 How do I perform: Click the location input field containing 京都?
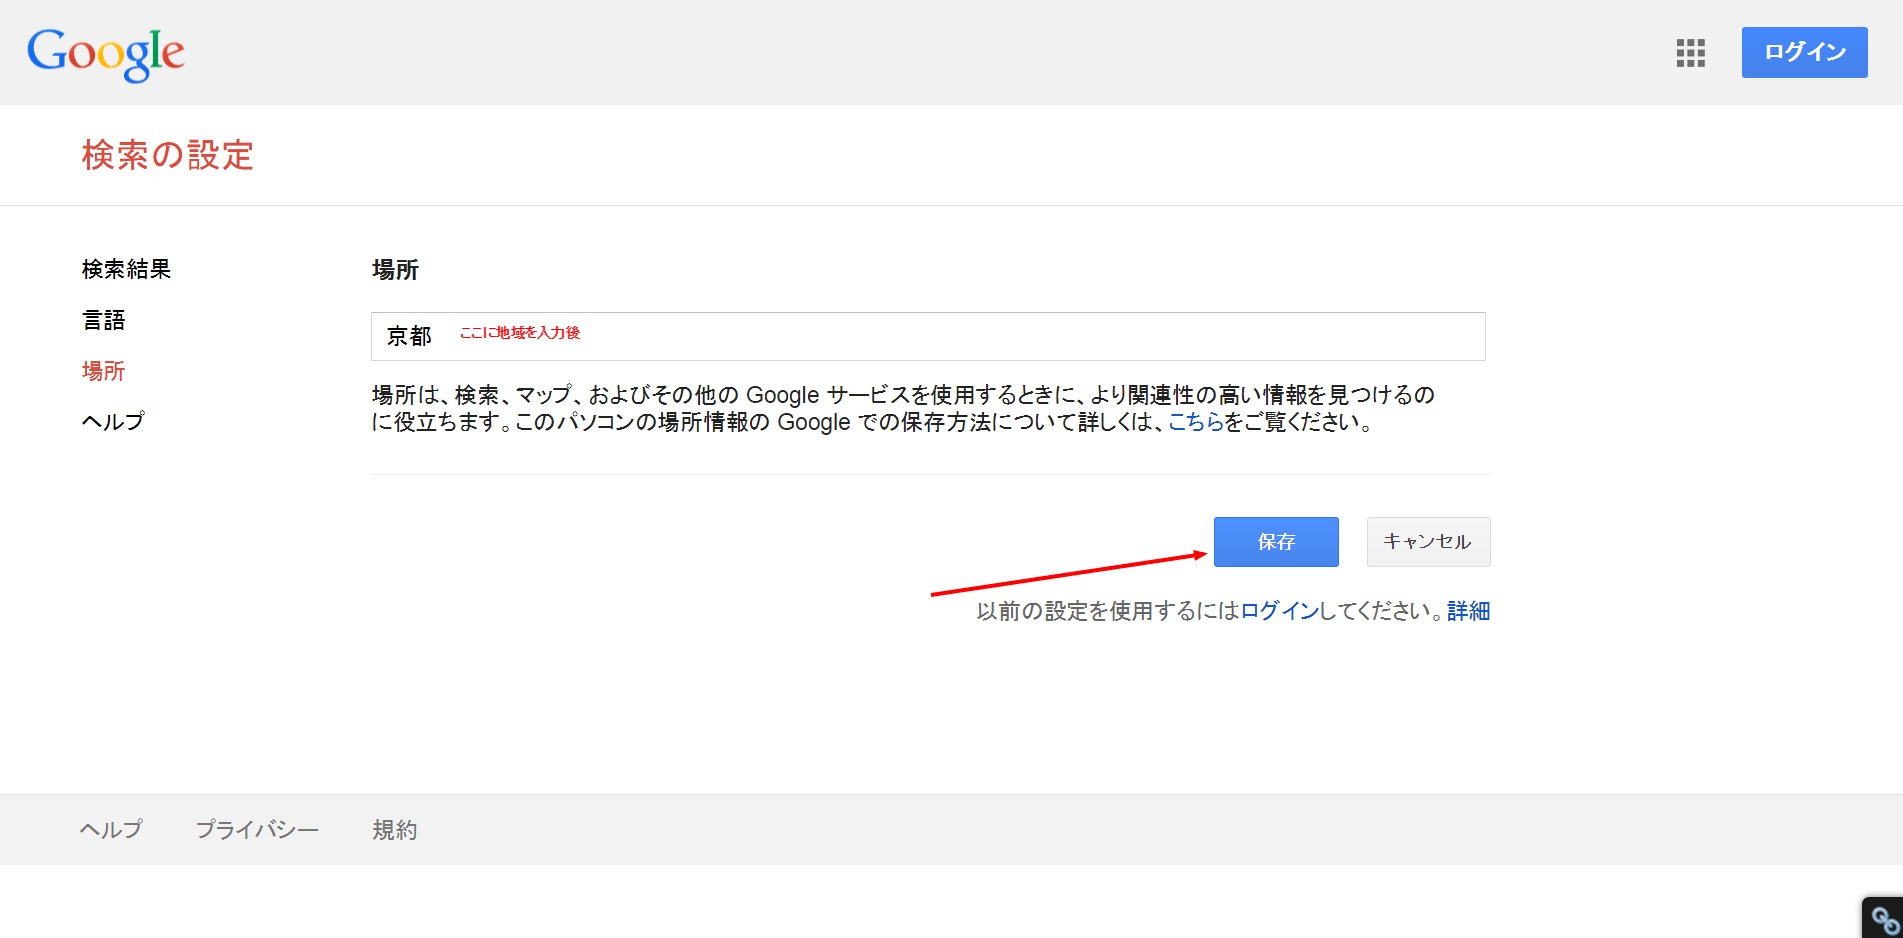[x=928, y=336]
